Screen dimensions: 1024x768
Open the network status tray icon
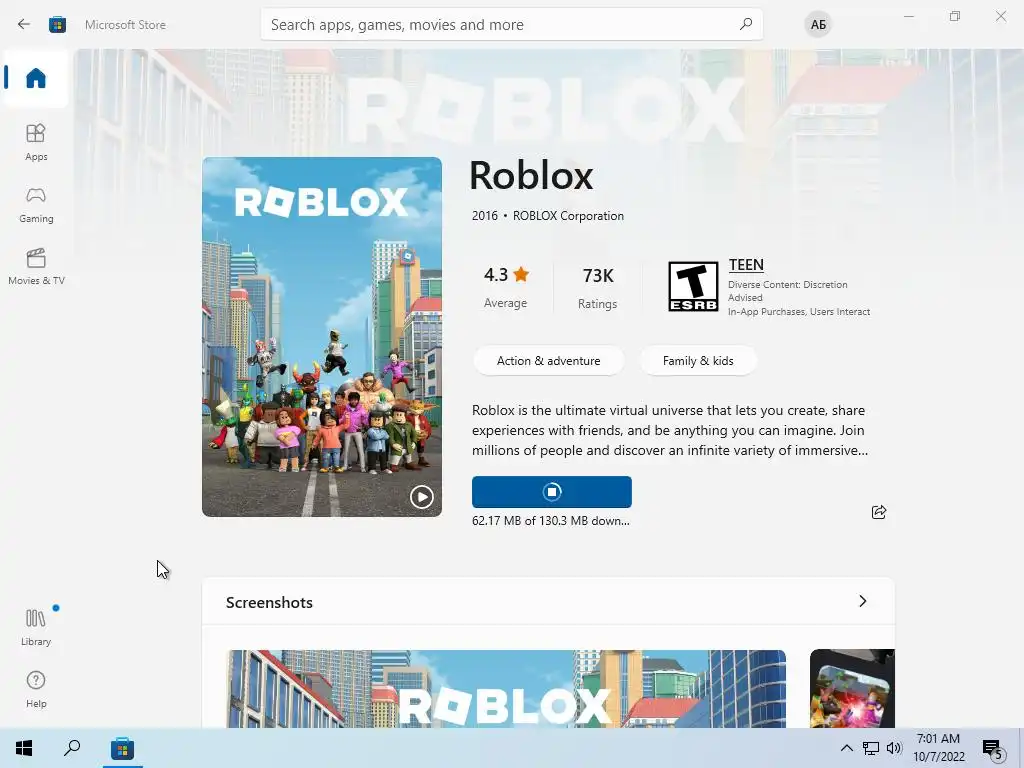871,748
